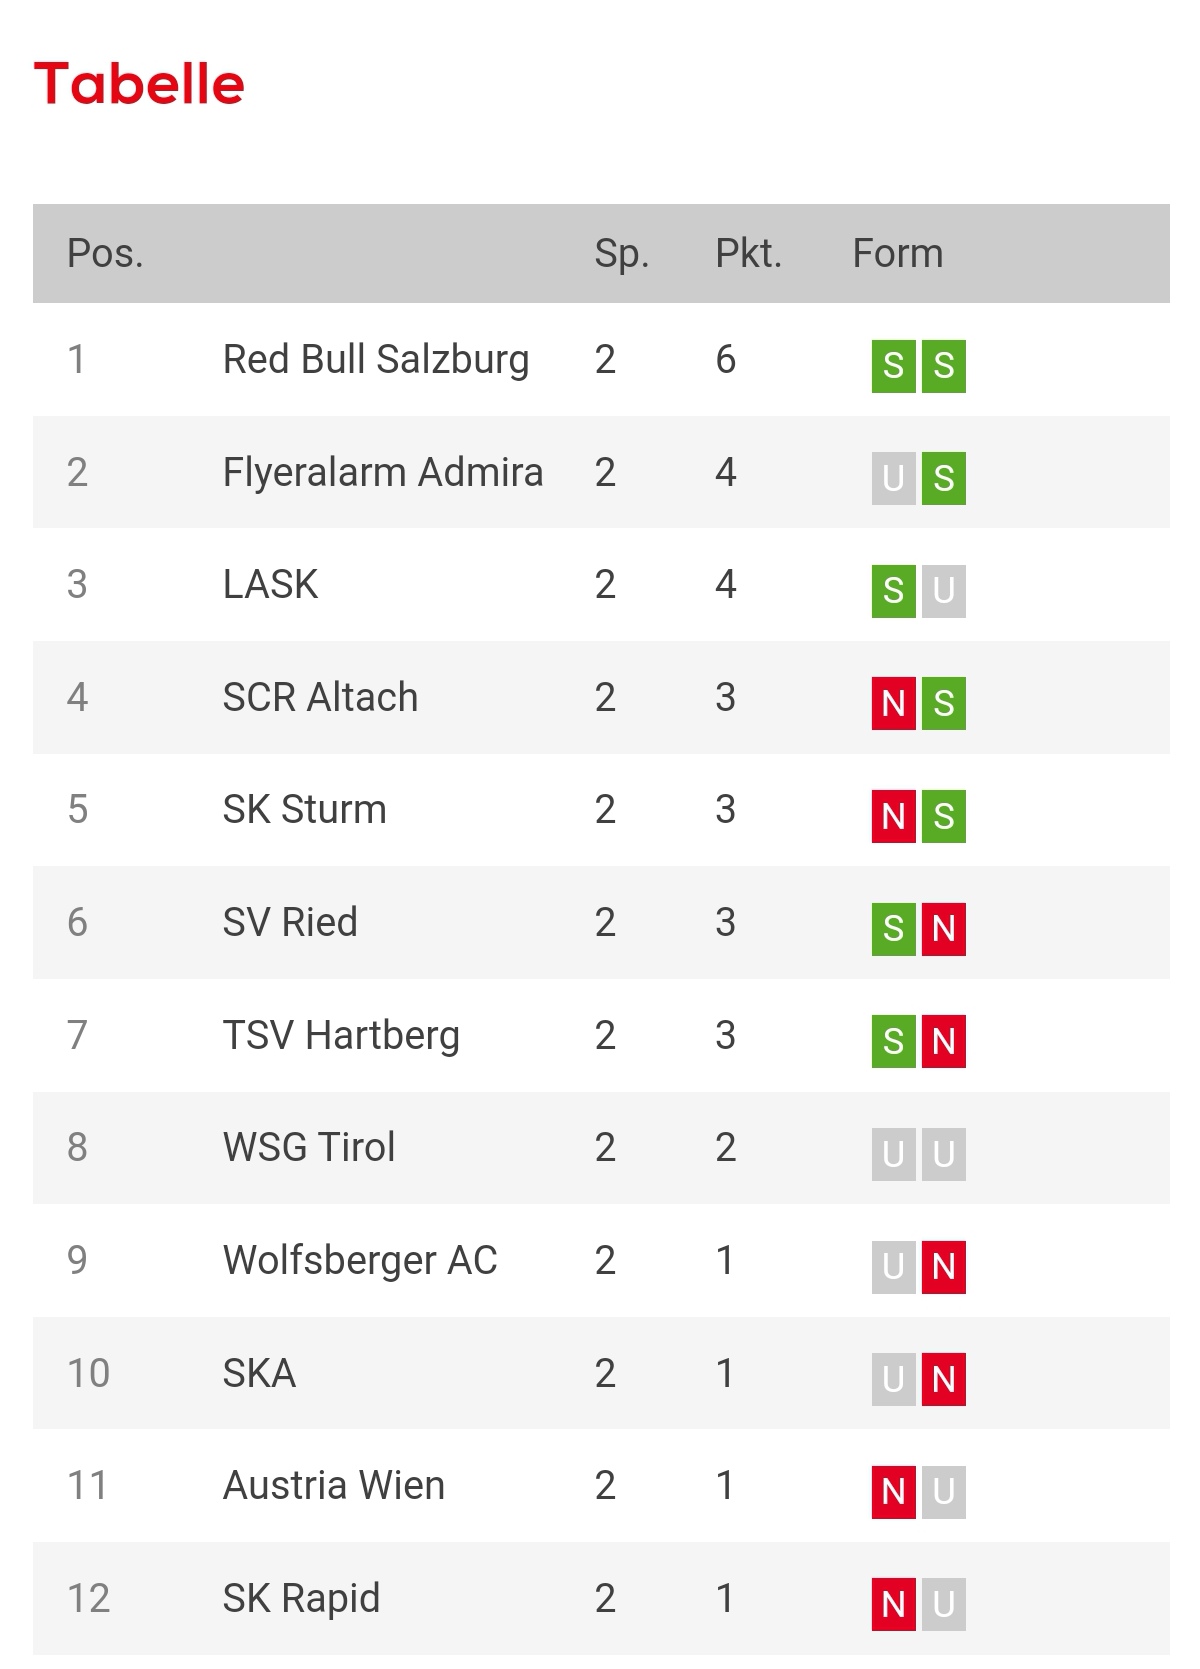Click the Pkt. column header

tap(749, 254)
